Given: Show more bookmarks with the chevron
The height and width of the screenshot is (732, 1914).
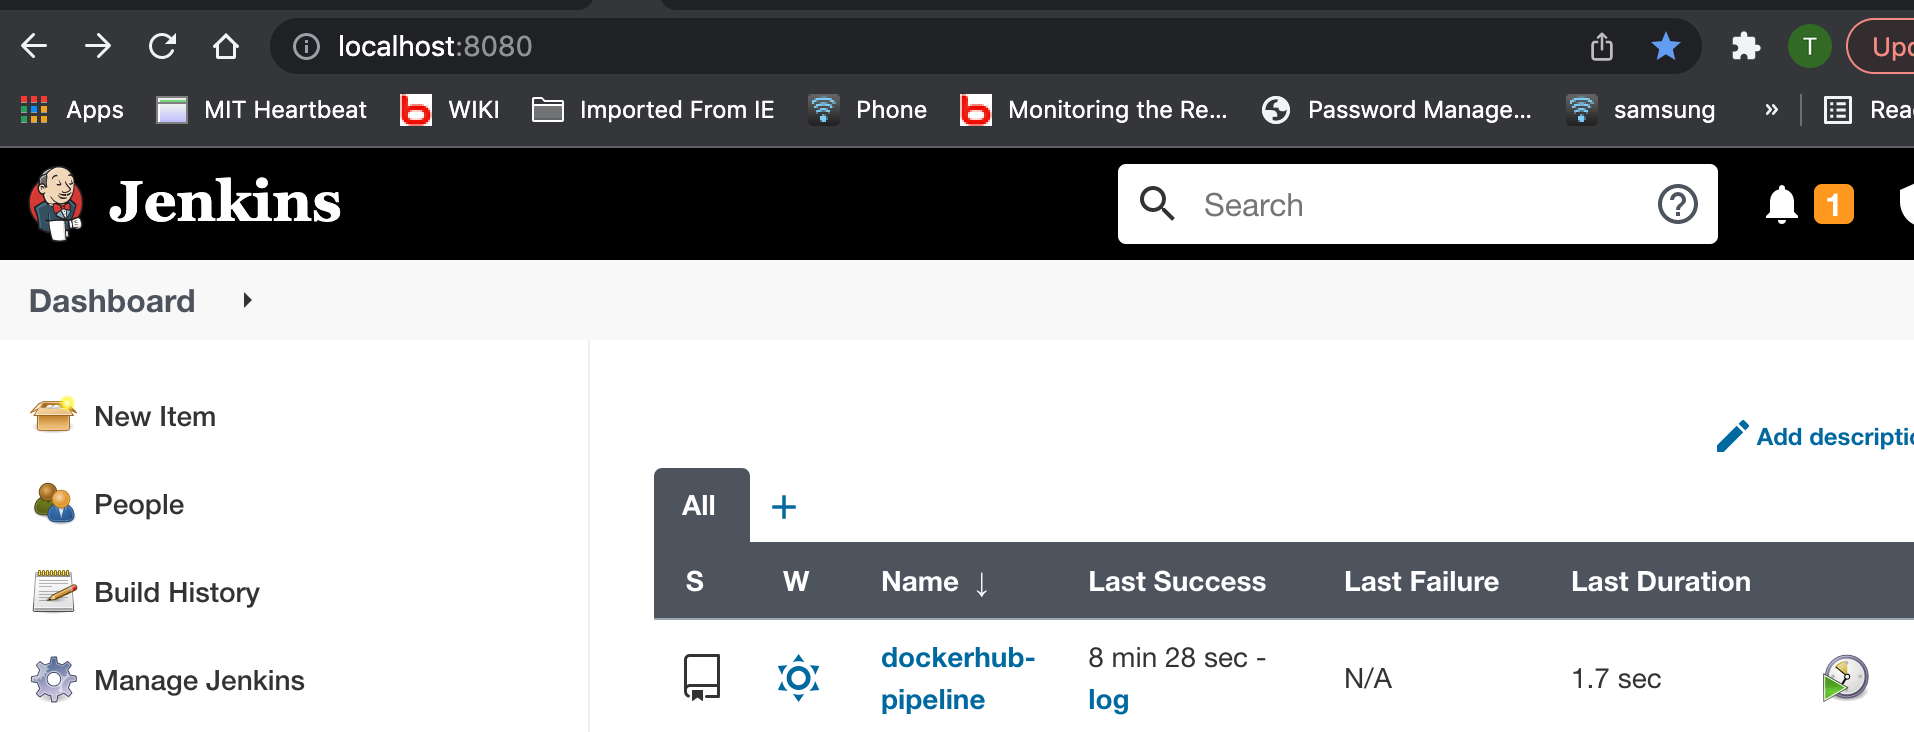Looking at the screenshot, I should 1771,109.
